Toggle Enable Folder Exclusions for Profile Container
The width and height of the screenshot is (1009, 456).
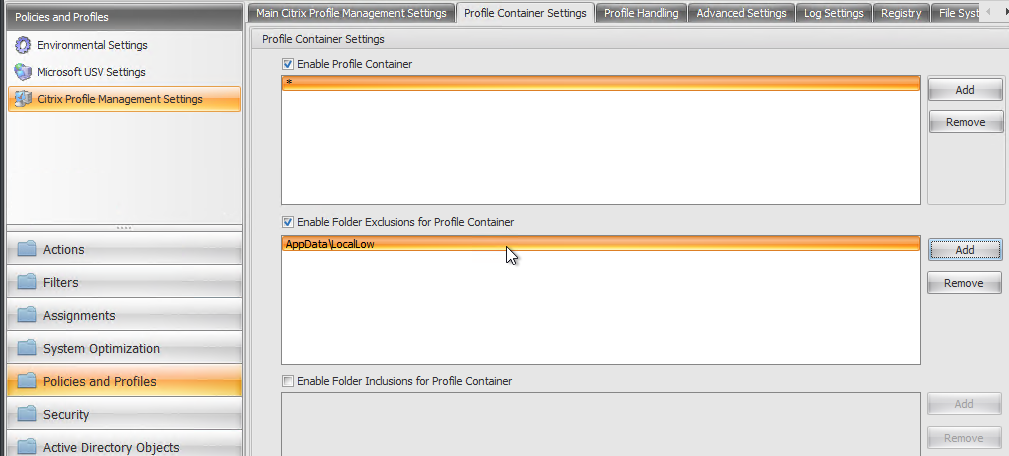click(288, 222)
